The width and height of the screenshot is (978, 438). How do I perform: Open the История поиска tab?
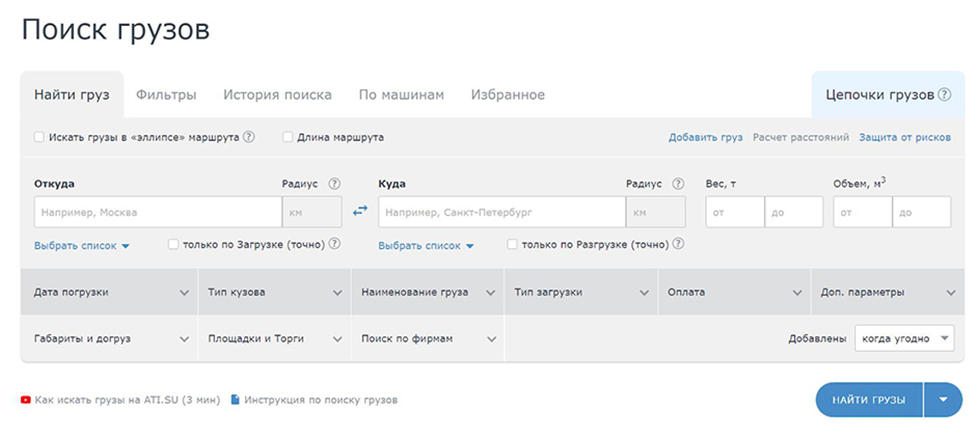277,95
